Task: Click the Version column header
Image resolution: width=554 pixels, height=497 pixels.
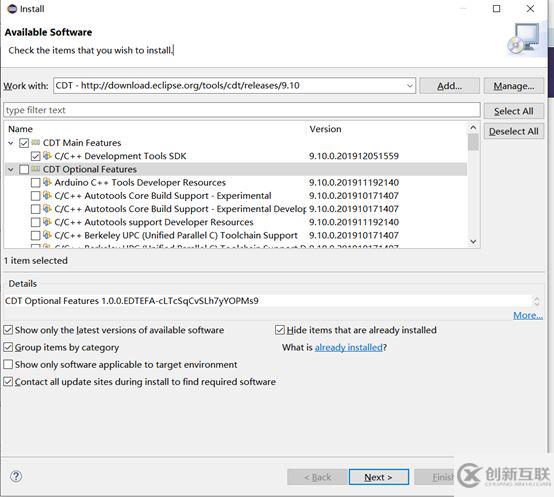Action: tap(325, 129)
